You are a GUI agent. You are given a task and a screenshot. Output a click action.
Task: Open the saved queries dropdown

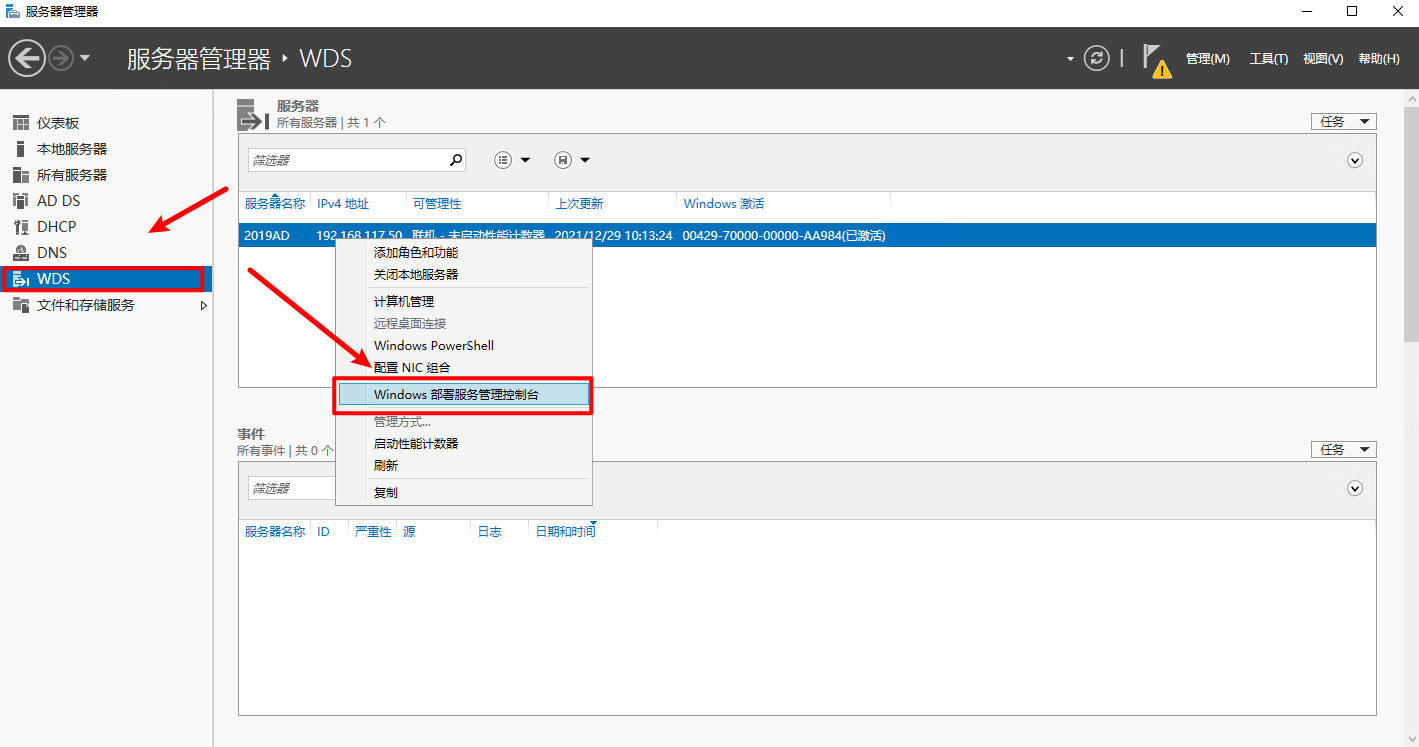pyautogui.click(x=572, y=160)
